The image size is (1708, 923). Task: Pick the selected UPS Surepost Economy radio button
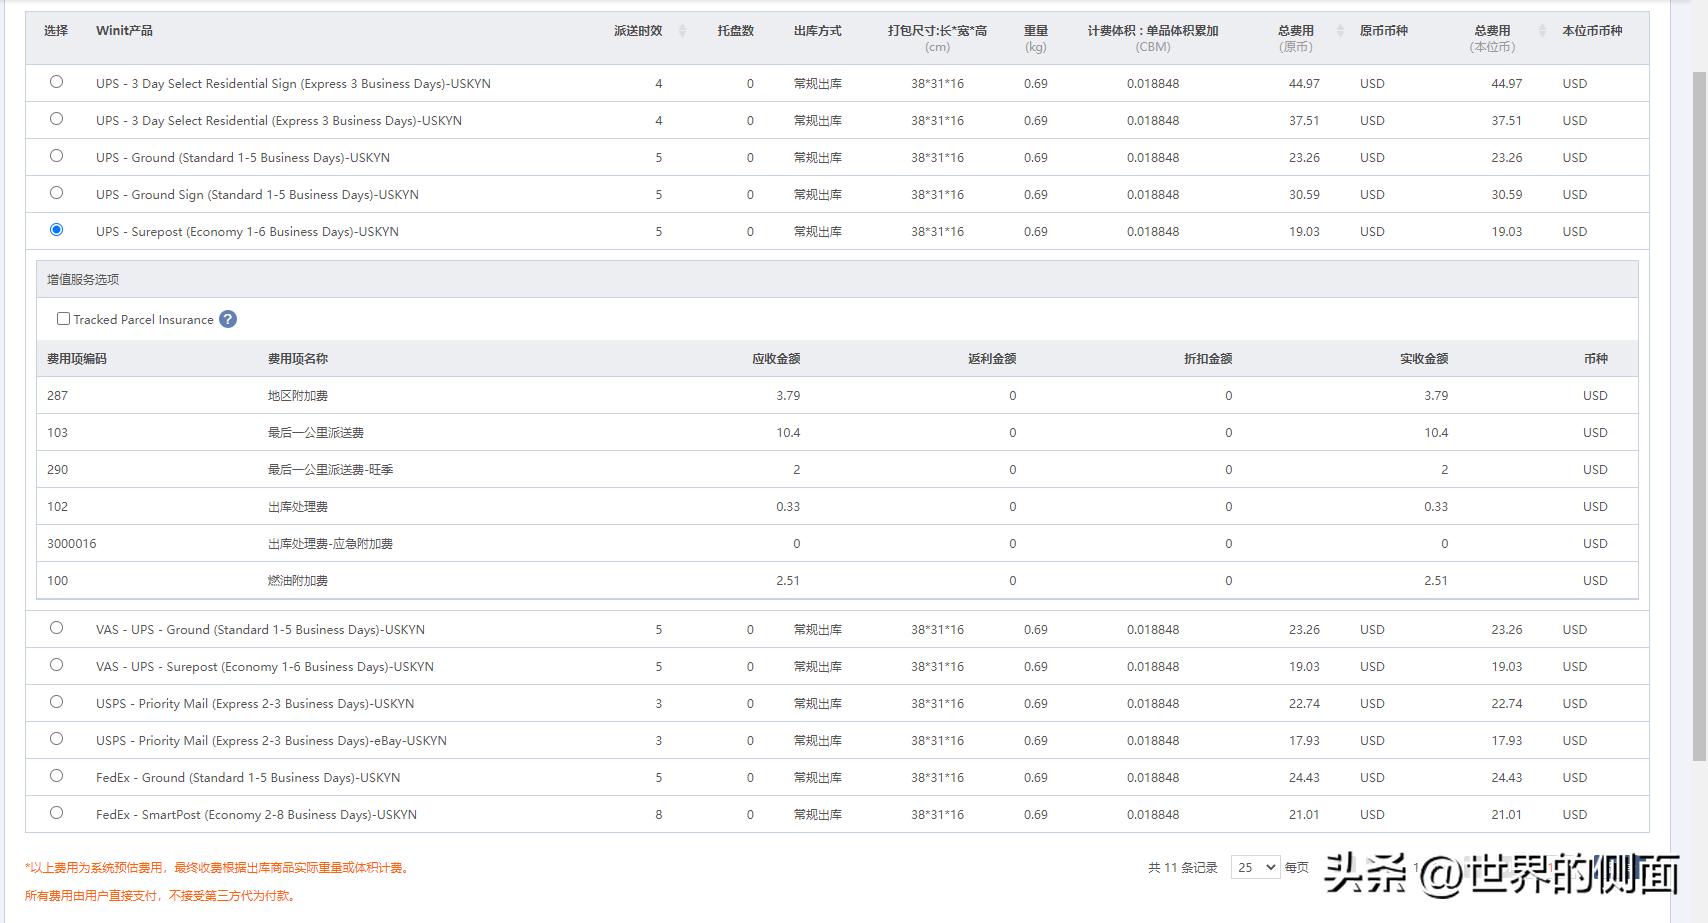tap(56, 230)
